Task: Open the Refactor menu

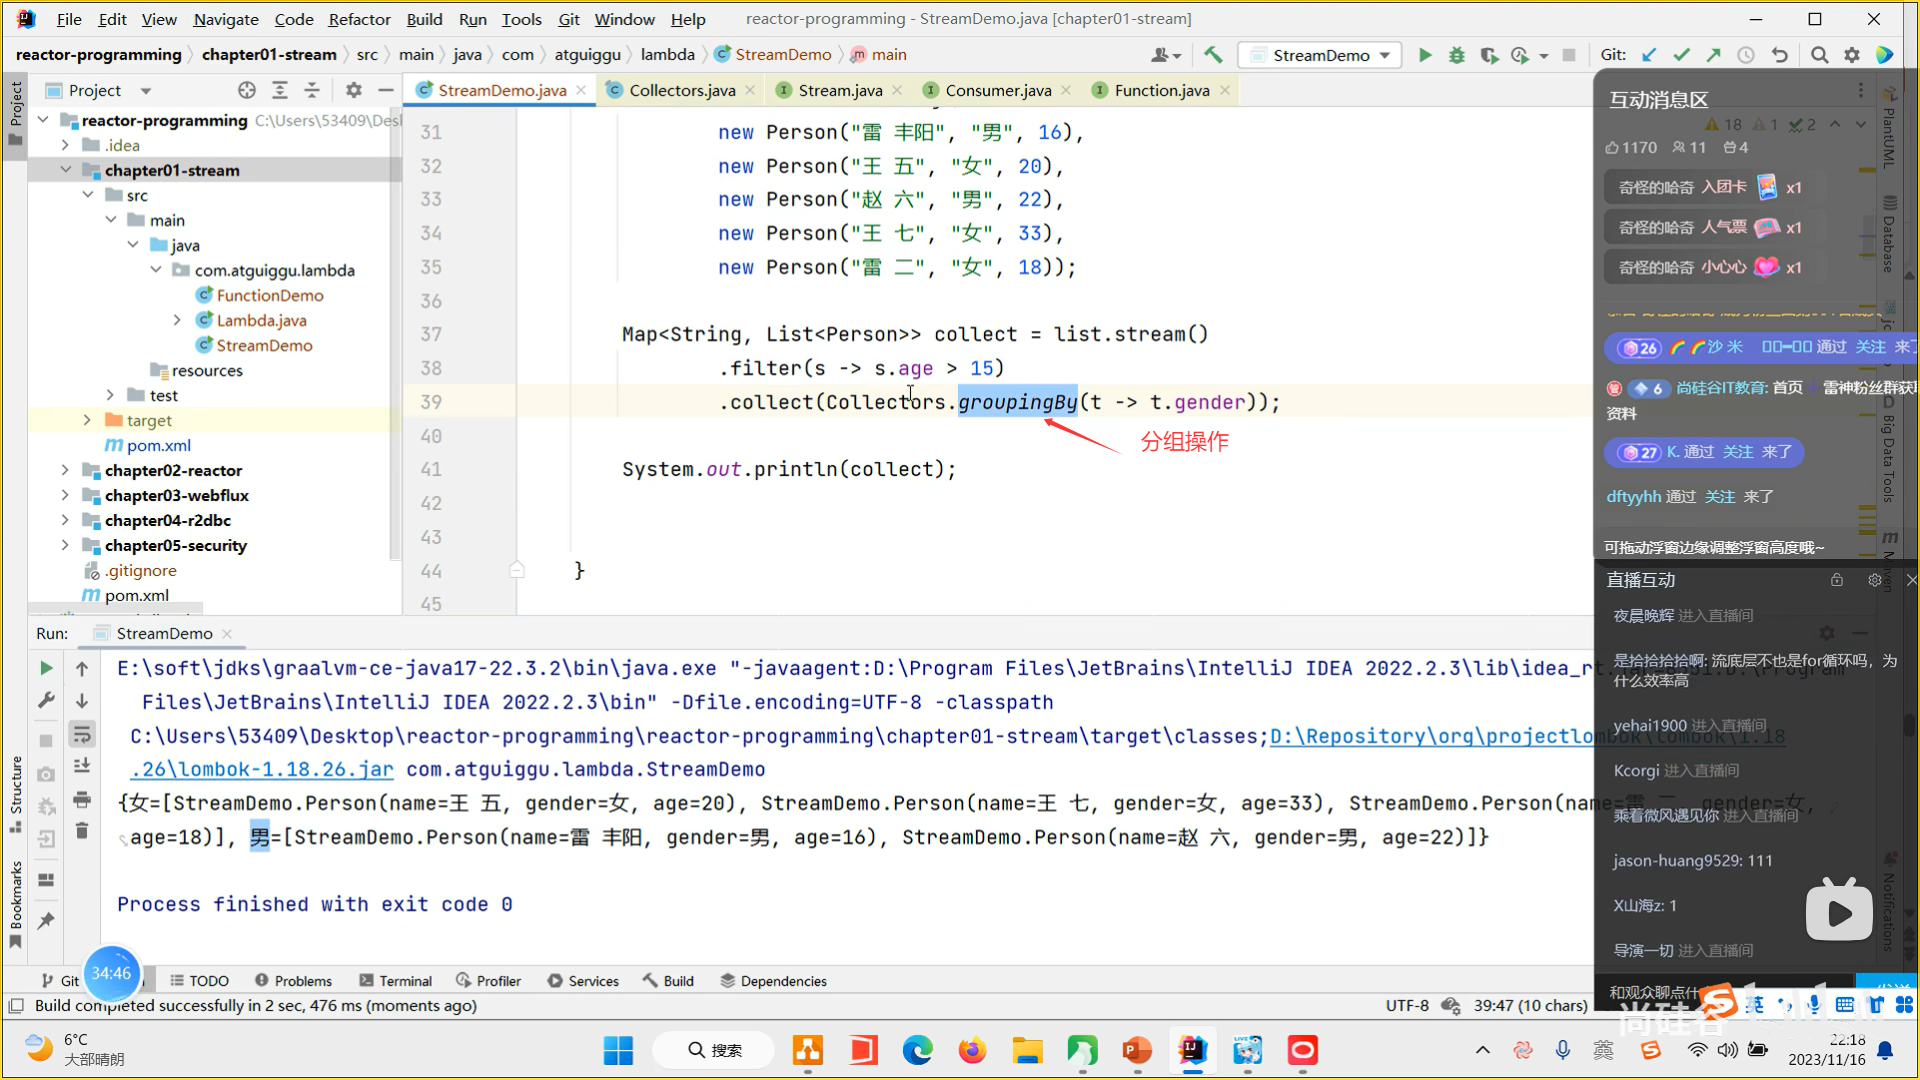Action: point(359,19)
